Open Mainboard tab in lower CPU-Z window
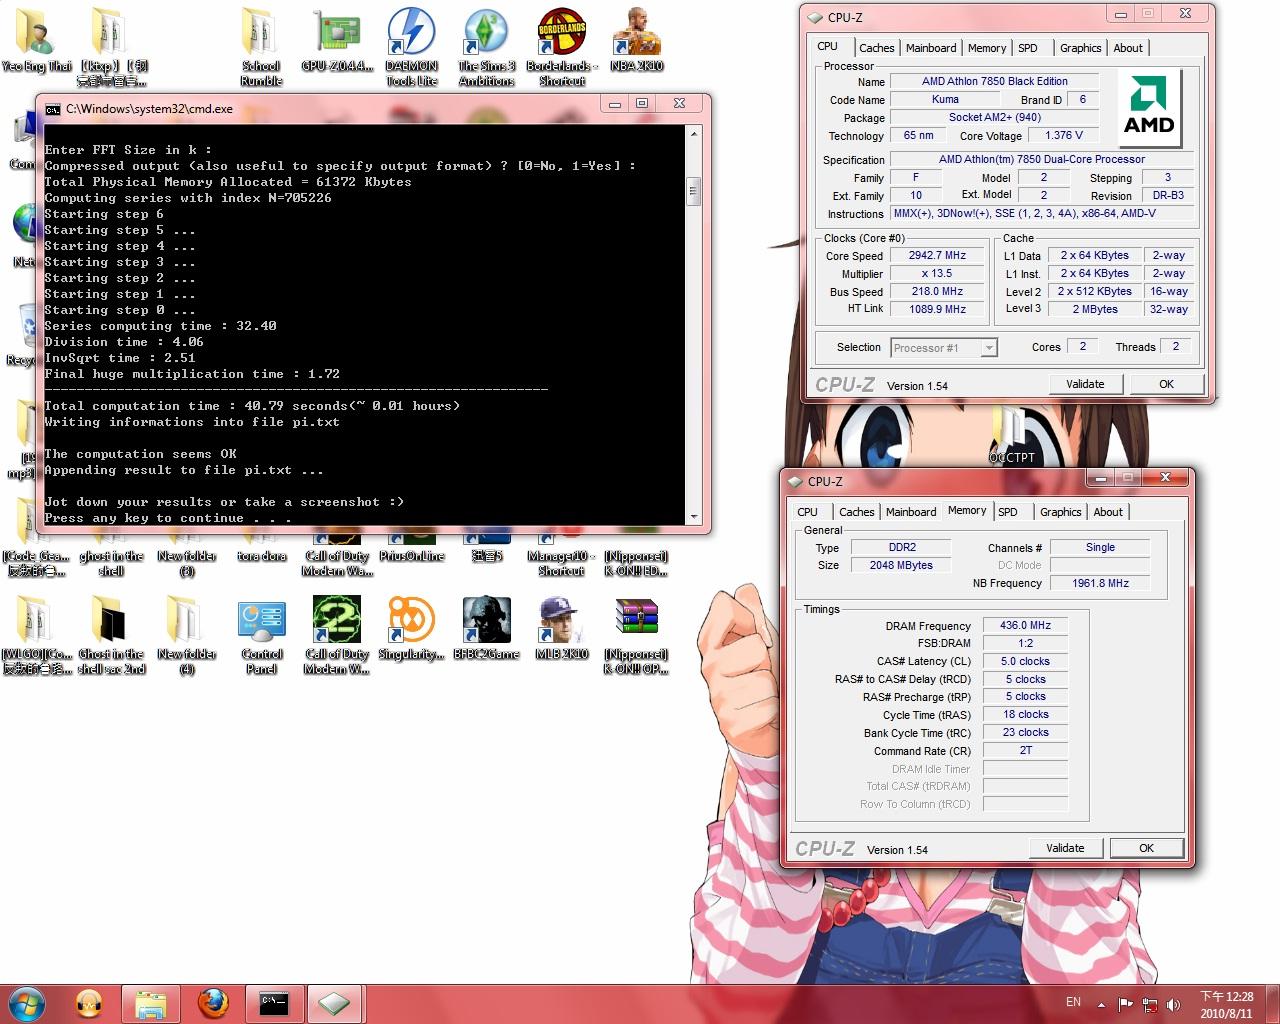The width and height of the screenshot is (1280, 1024). pos(910,512)
